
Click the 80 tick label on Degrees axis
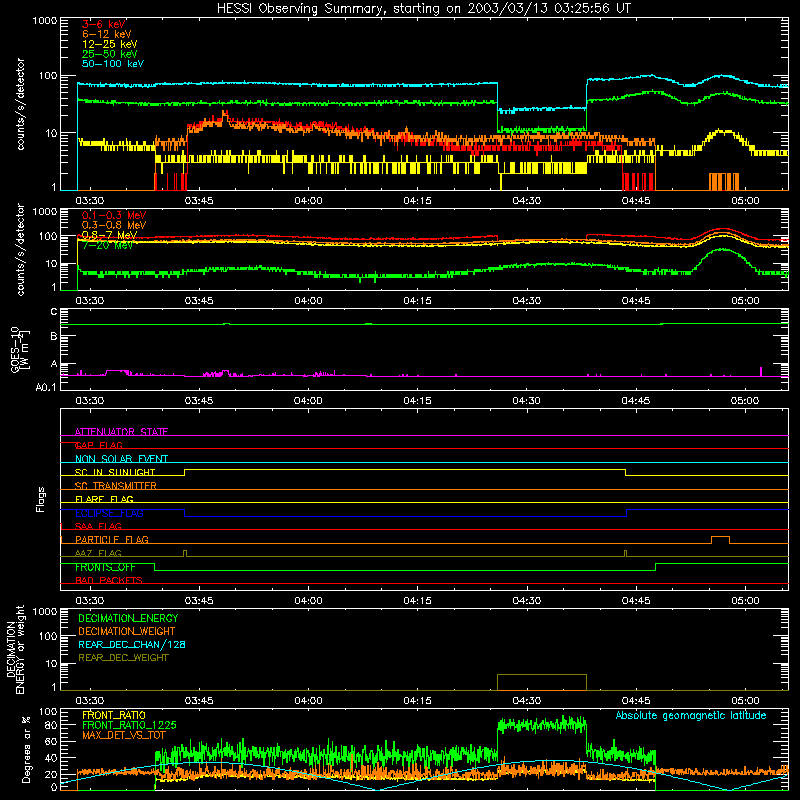[51, 725]
